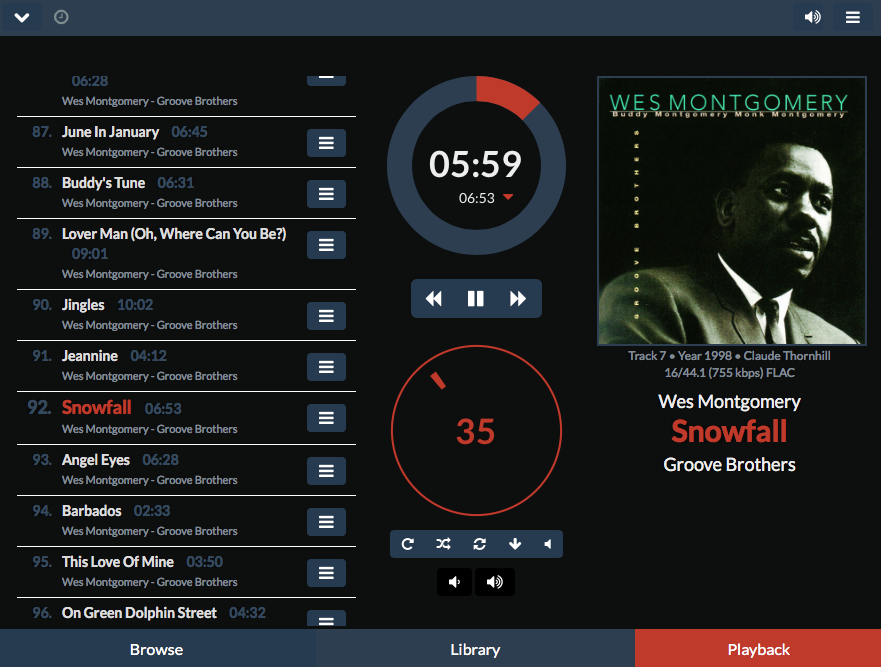Decrease volume with low speaker button
The height and width of the screenshot is (667, 881).
(455, 582)
